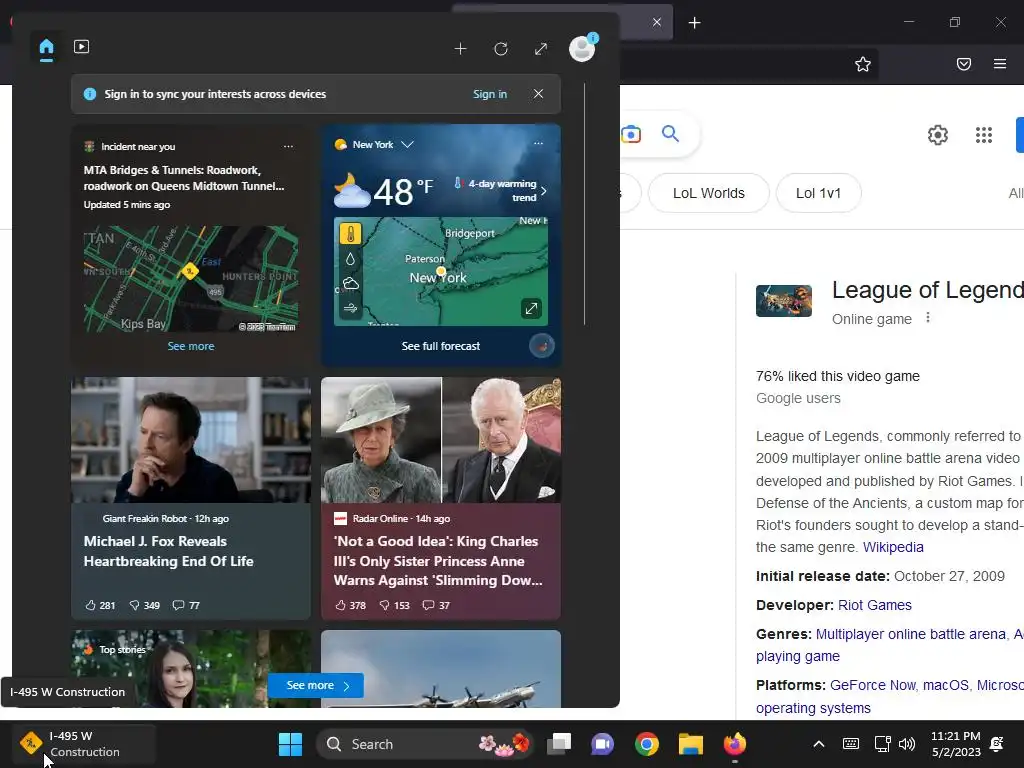The height and width of the screenshot is (768, 1024).
Task: Launch Chrome from the taskbar
Action: coord(647,744)
